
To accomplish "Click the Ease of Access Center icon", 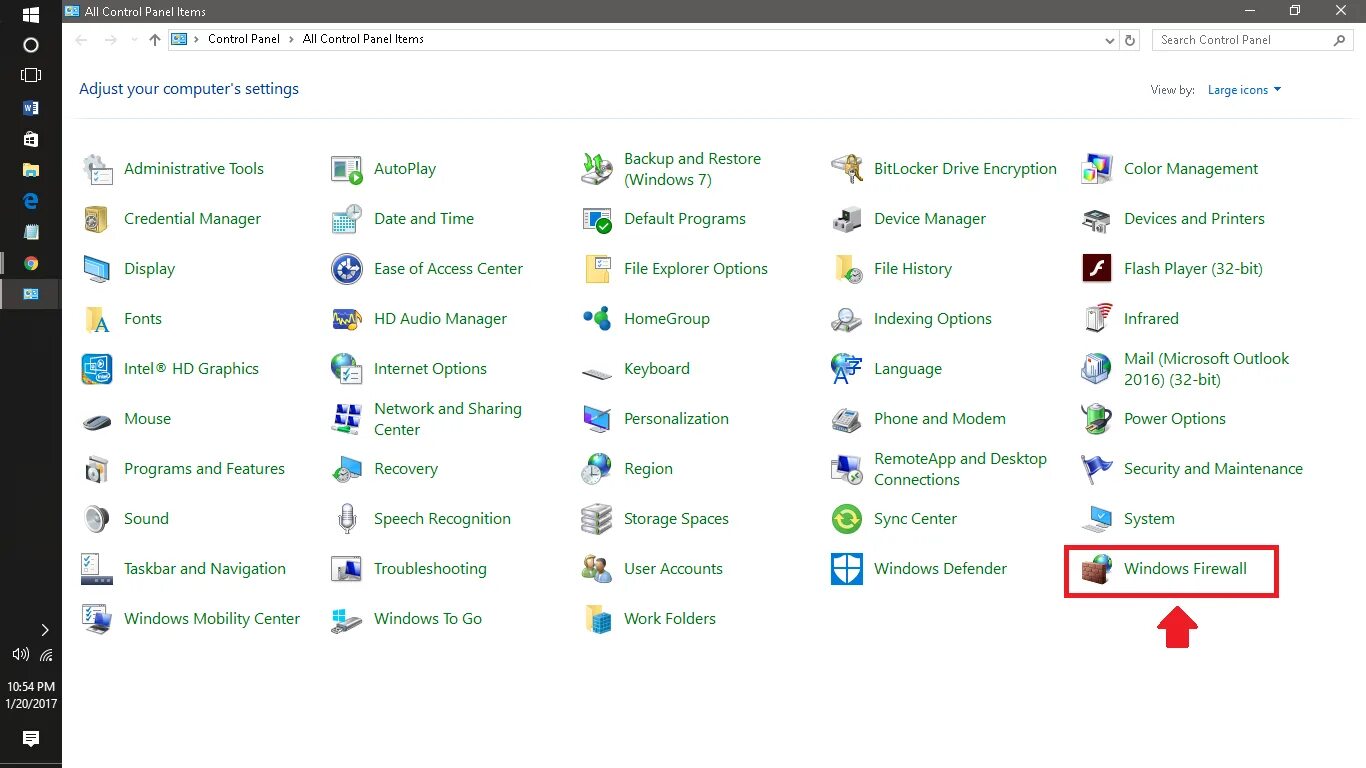I will pyautogui.click(x=347, y=269).
